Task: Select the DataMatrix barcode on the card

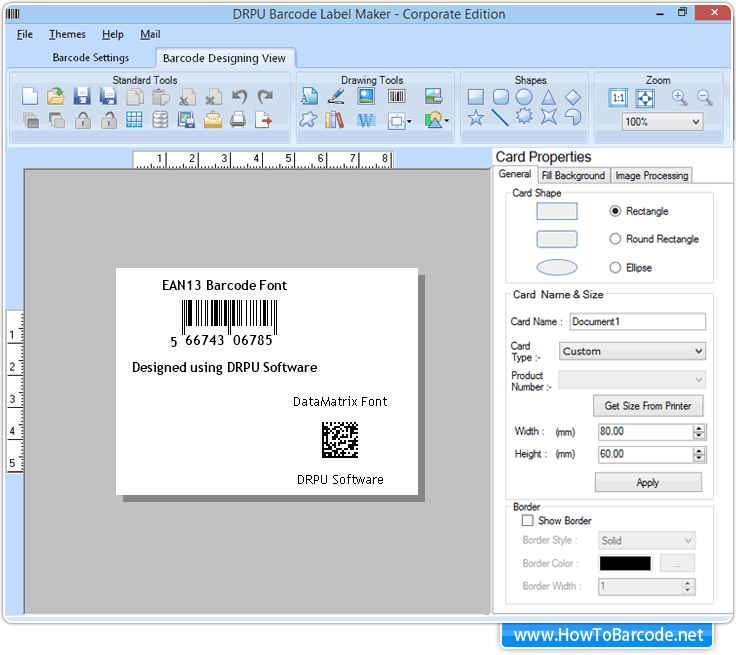Action: pyautogui.click(x=340, y=440)
